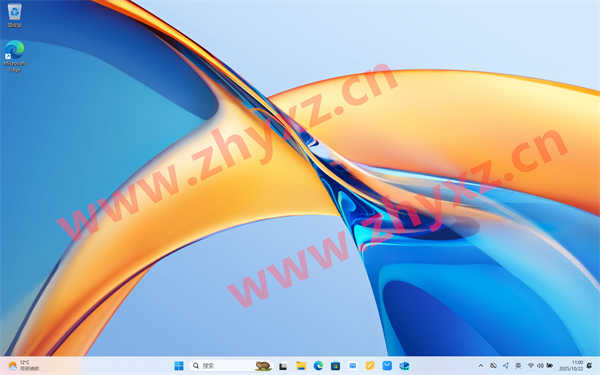The width and height of the screenshot is (600, 375).
Task: Open the Recycle Bin desktop icon
Action: click(x=15, y=15)
